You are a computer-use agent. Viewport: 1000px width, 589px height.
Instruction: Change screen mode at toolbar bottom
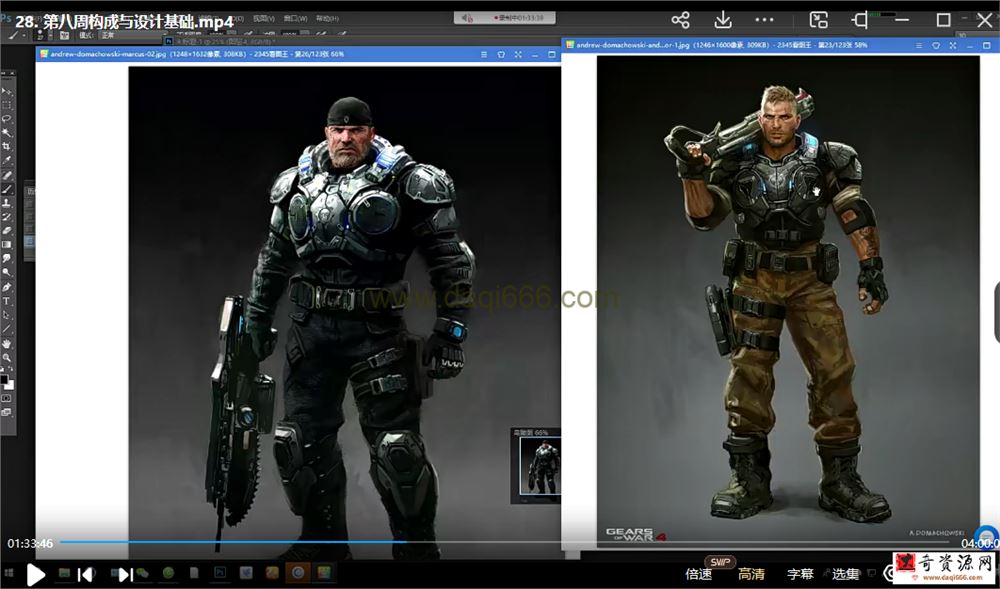[7, 412]
